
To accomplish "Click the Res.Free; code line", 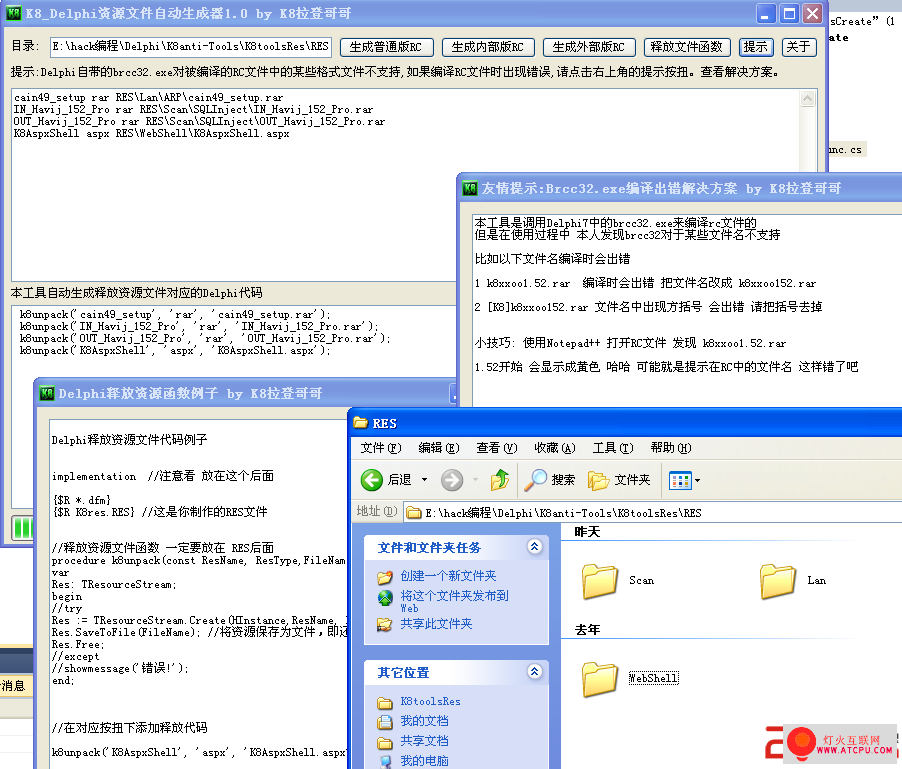I will 78,645.
